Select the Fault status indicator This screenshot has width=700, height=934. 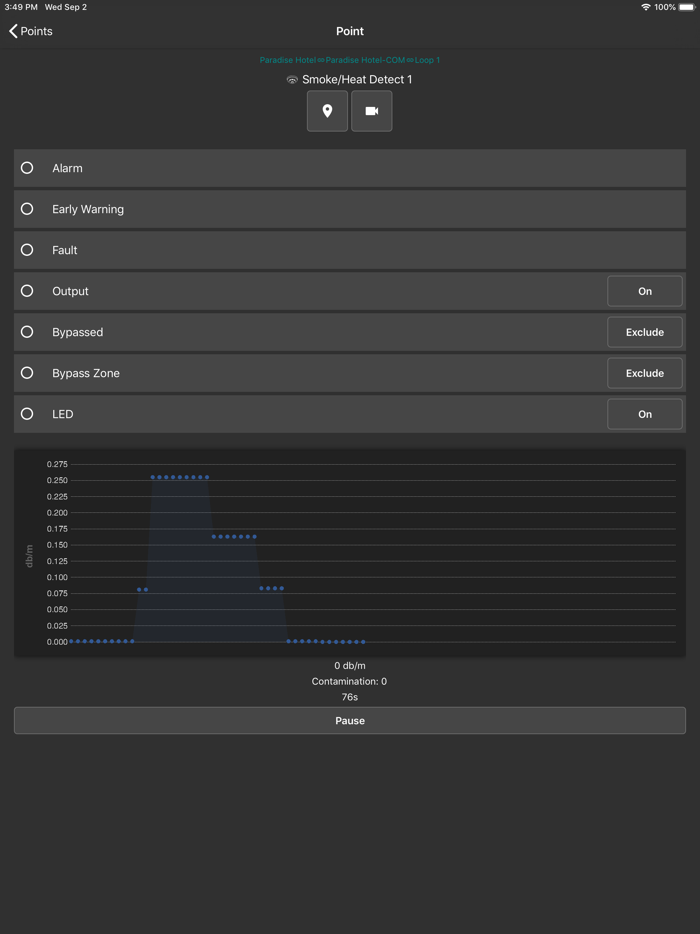tap(27, 250)
